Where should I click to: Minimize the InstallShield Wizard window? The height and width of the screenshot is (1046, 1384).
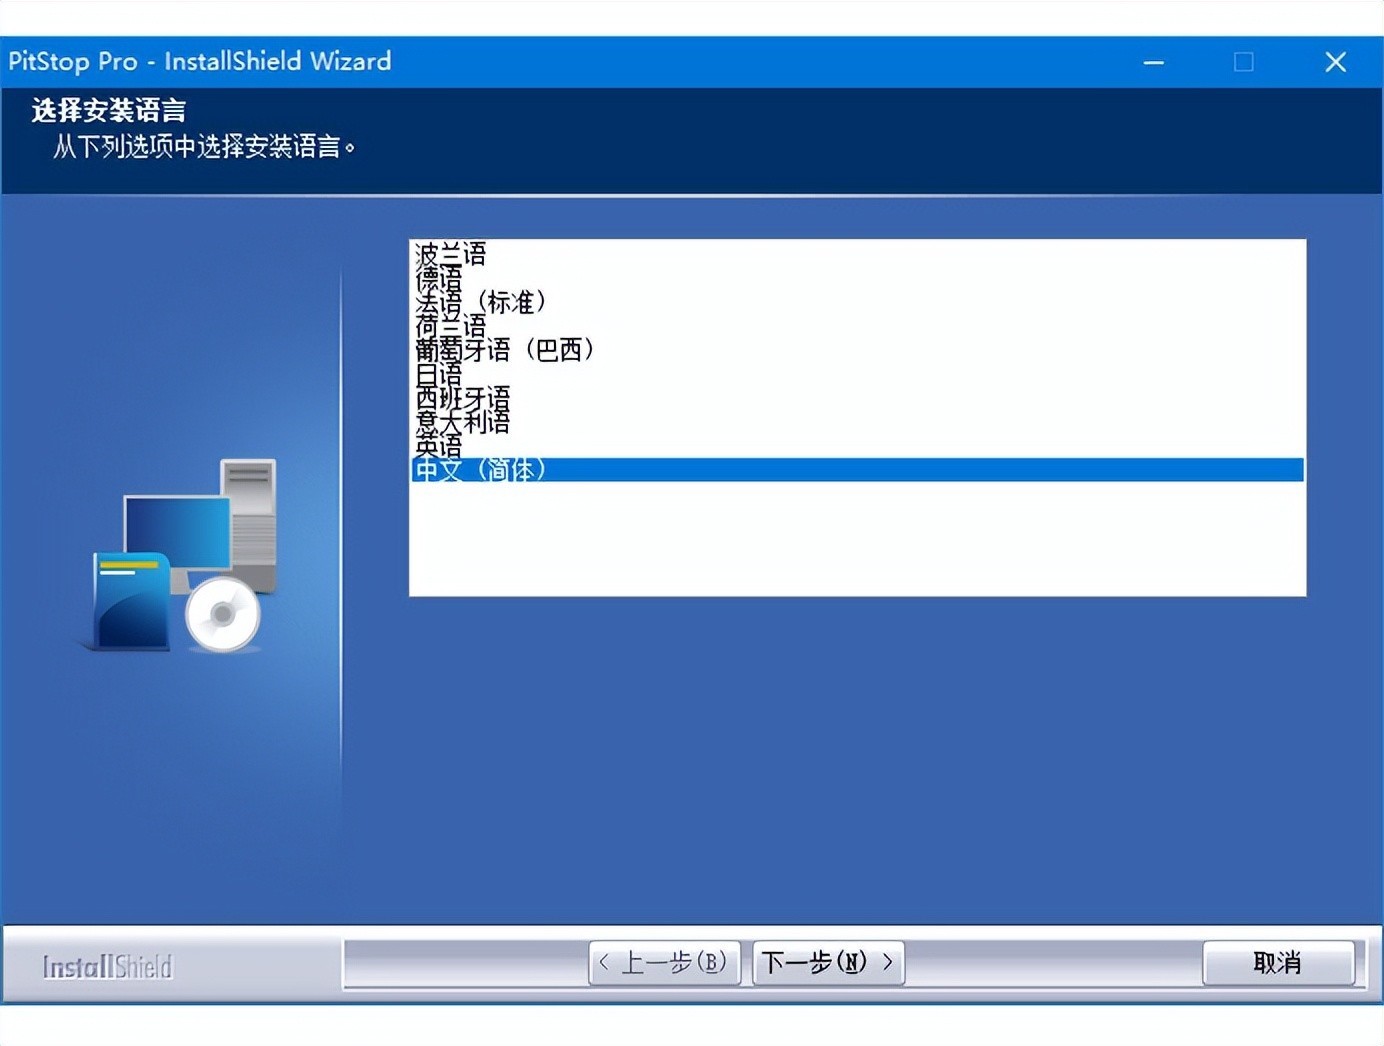(x=1154, y=62)
